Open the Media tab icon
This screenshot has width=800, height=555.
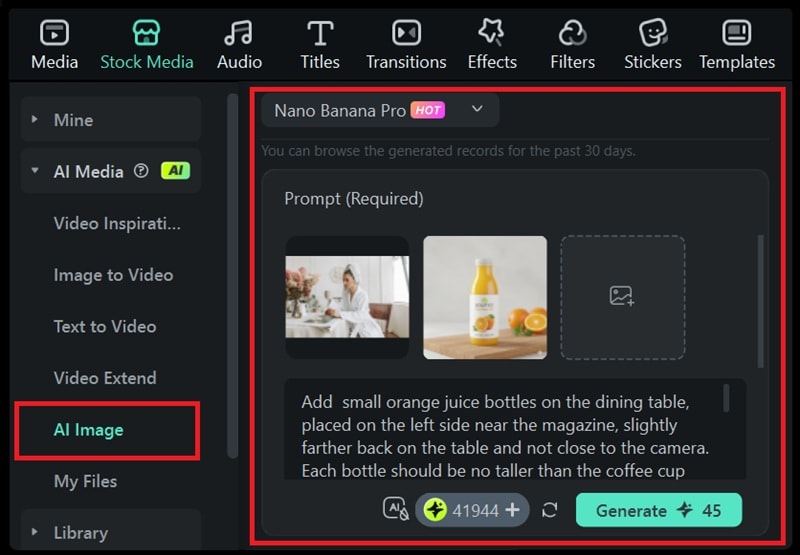(54, 33)
